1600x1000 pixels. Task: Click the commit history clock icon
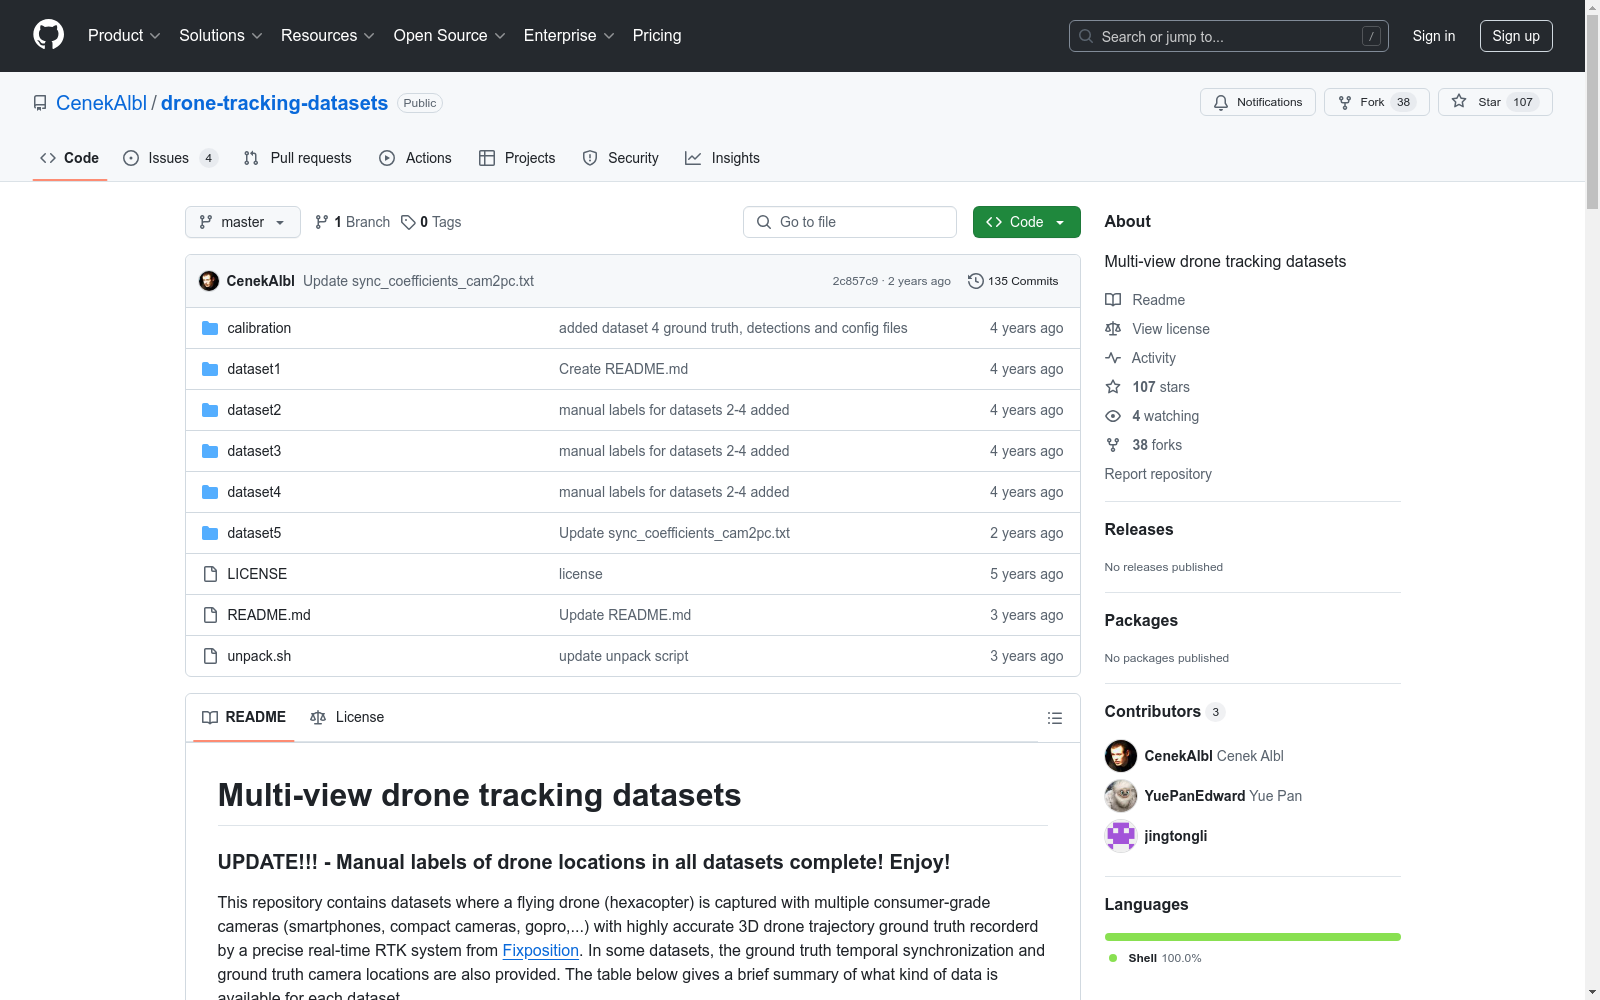976,281
